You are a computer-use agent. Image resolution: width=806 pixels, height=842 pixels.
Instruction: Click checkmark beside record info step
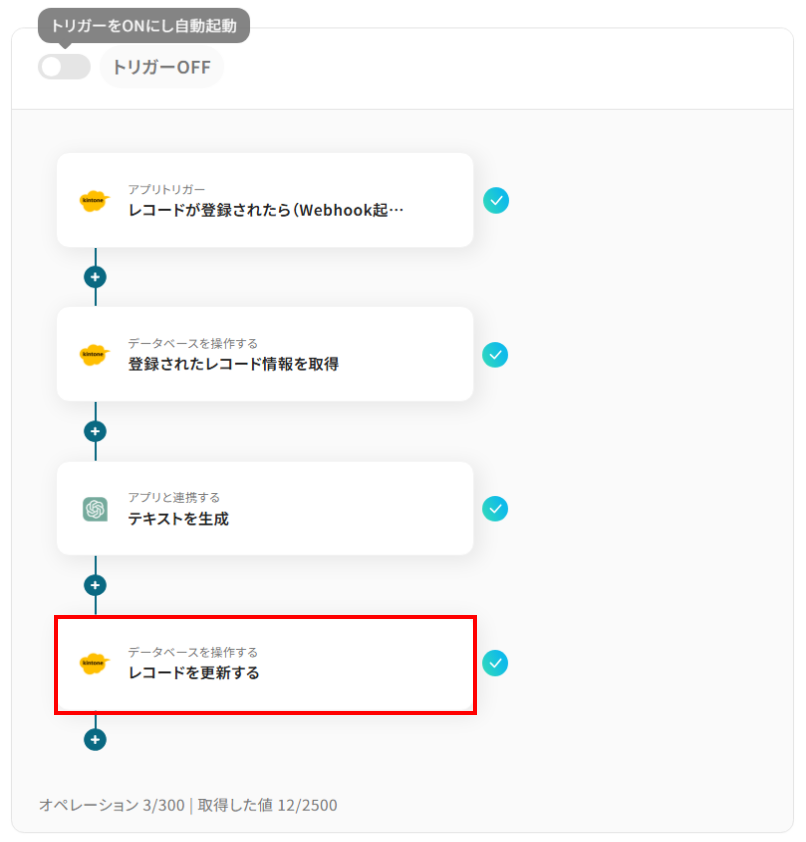[x=495, y=354]
